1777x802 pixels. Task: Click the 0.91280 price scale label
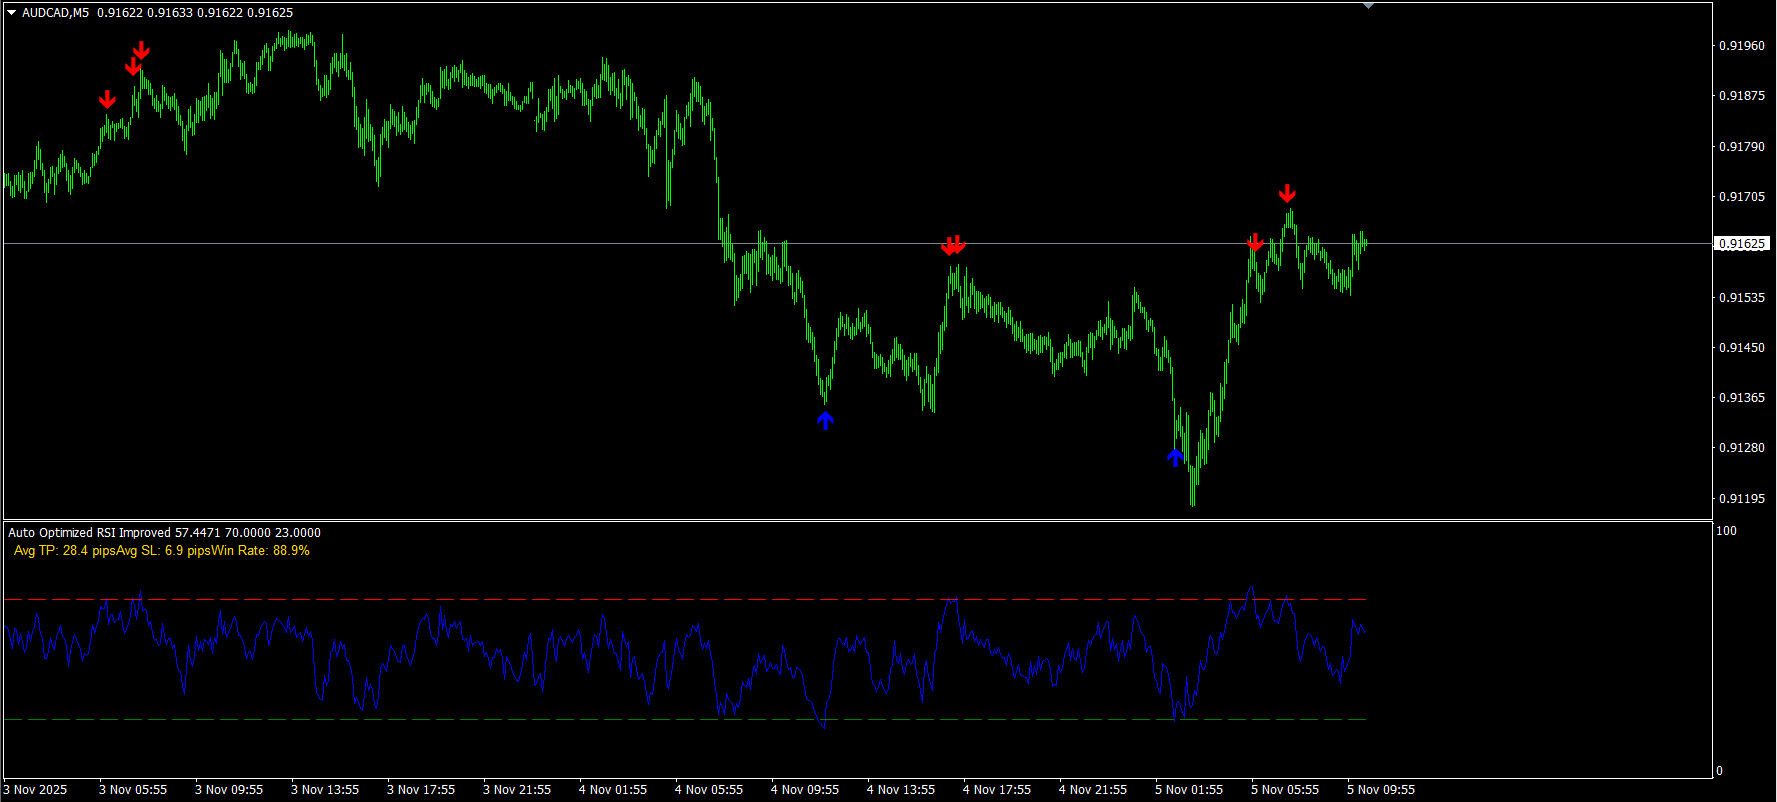[1742, 448]
